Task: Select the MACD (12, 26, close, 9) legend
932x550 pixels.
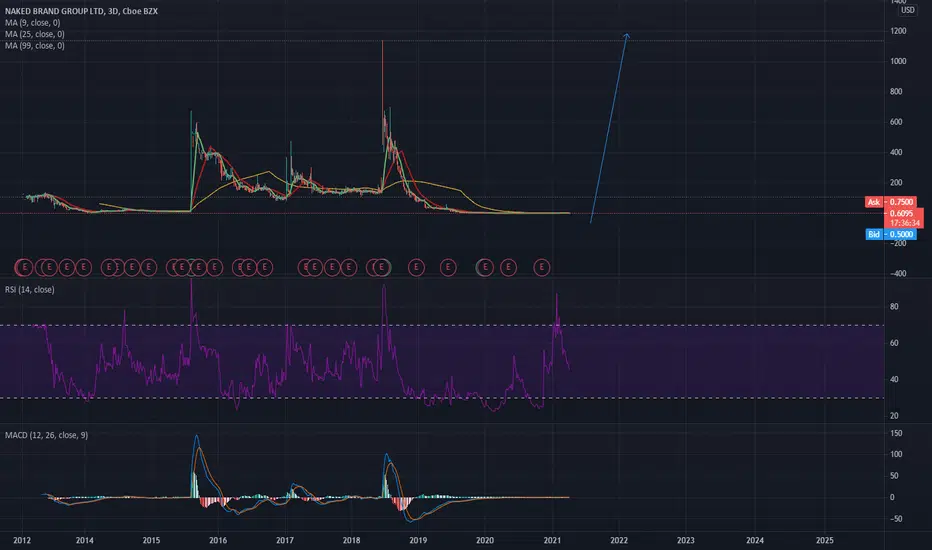Action: tap(46, 435)
